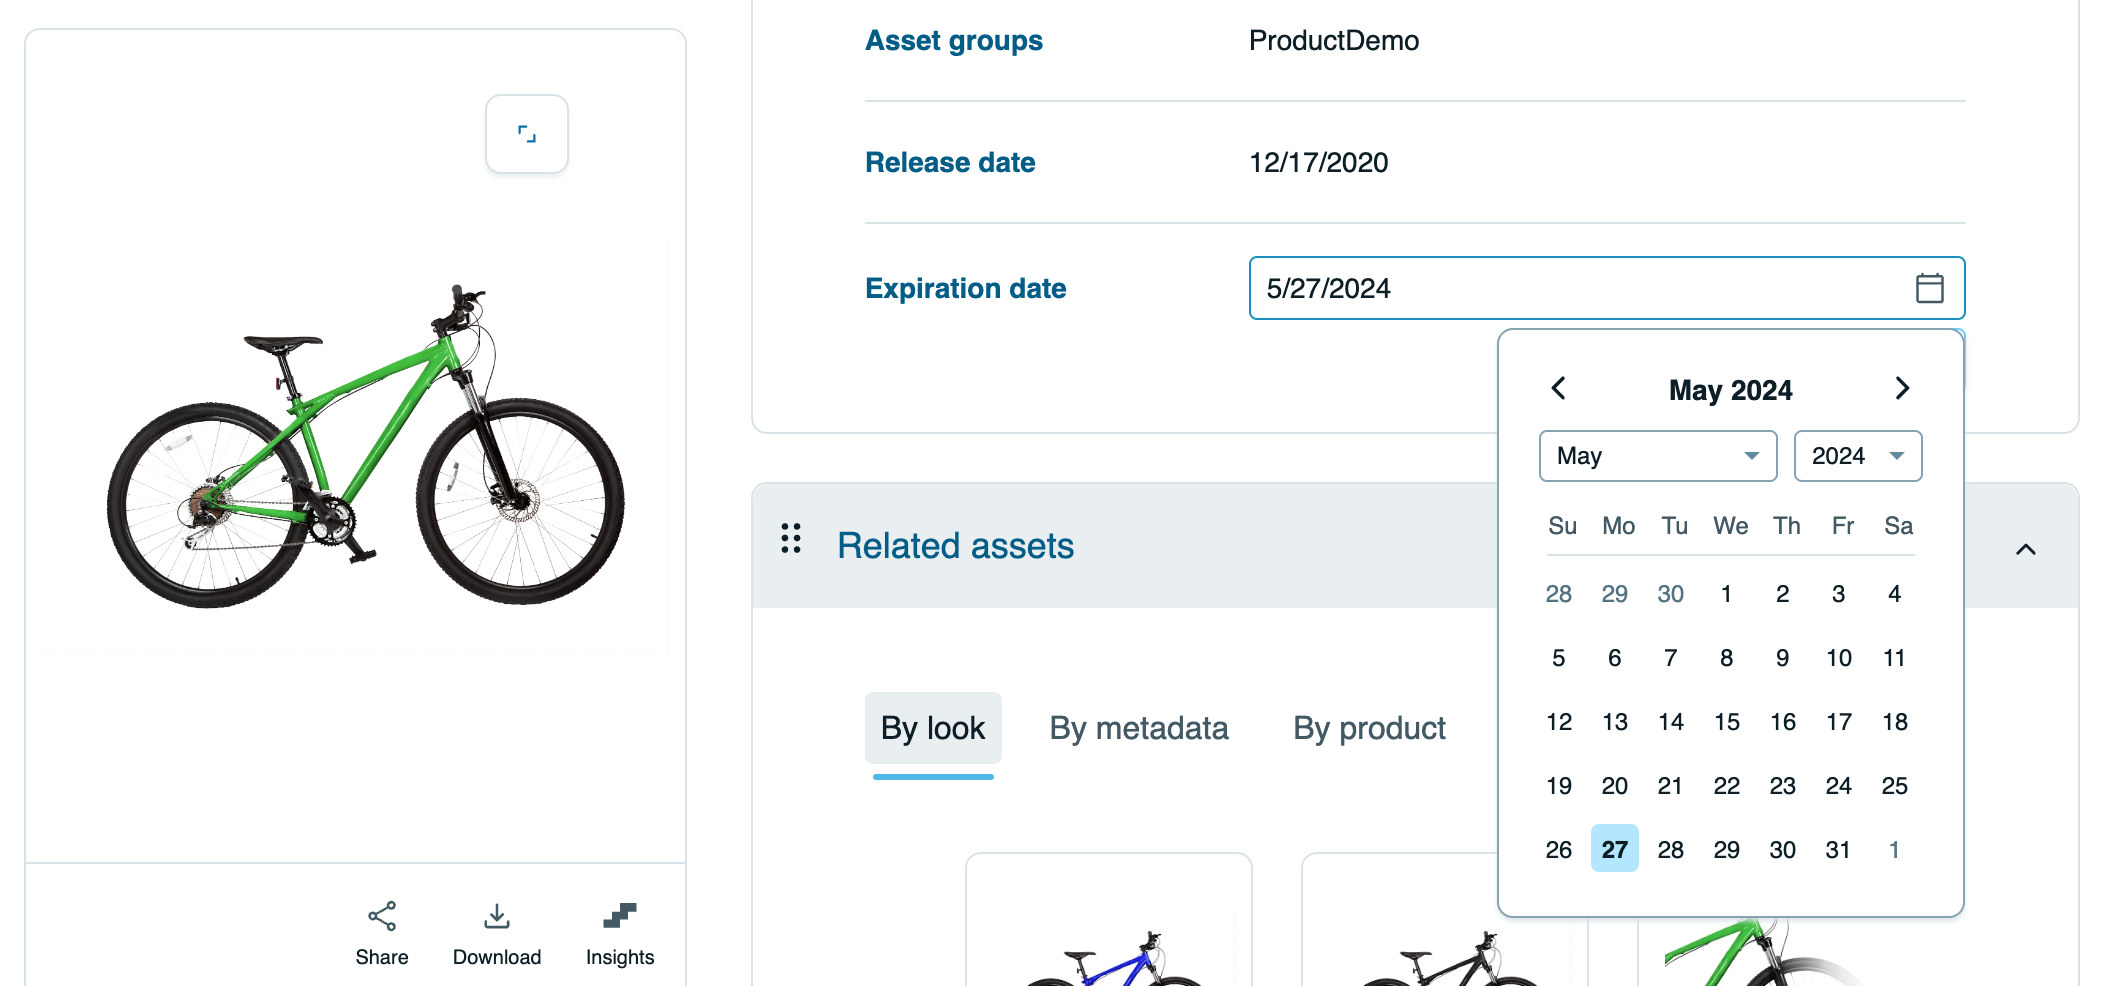This screenshot has width=2106, height=986.
Task: Open the blue bike related asset thumbnail
Action: 1108,930
